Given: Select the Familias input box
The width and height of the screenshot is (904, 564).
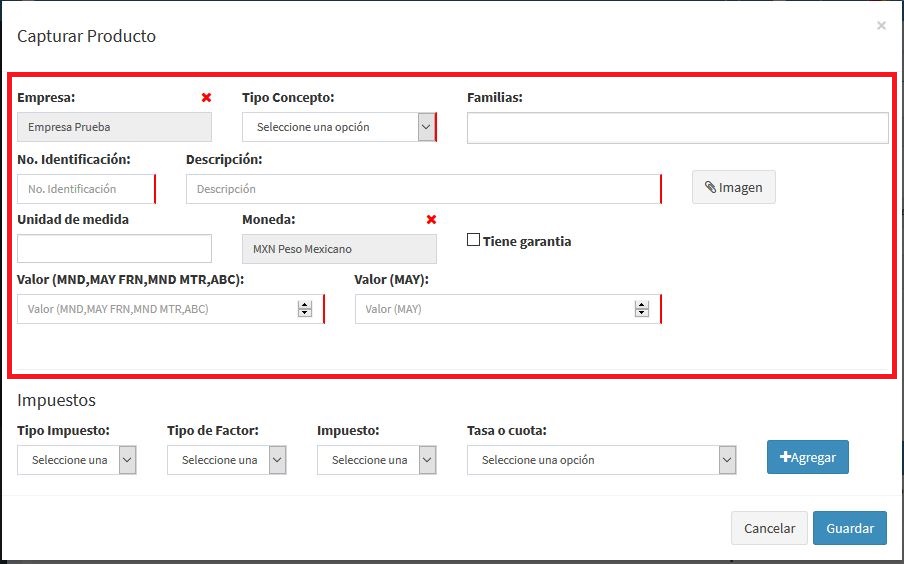Looking at the screenshot, I should pos(677,128).
